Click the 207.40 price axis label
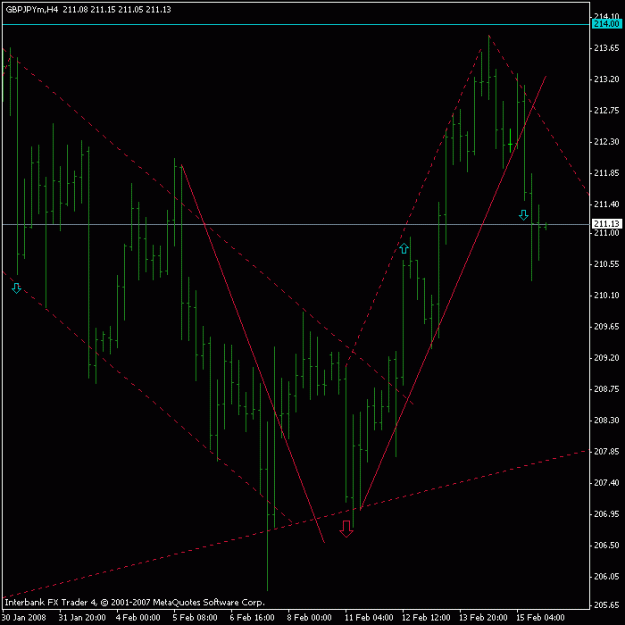 pyautogui.click(x=606, y=483)
